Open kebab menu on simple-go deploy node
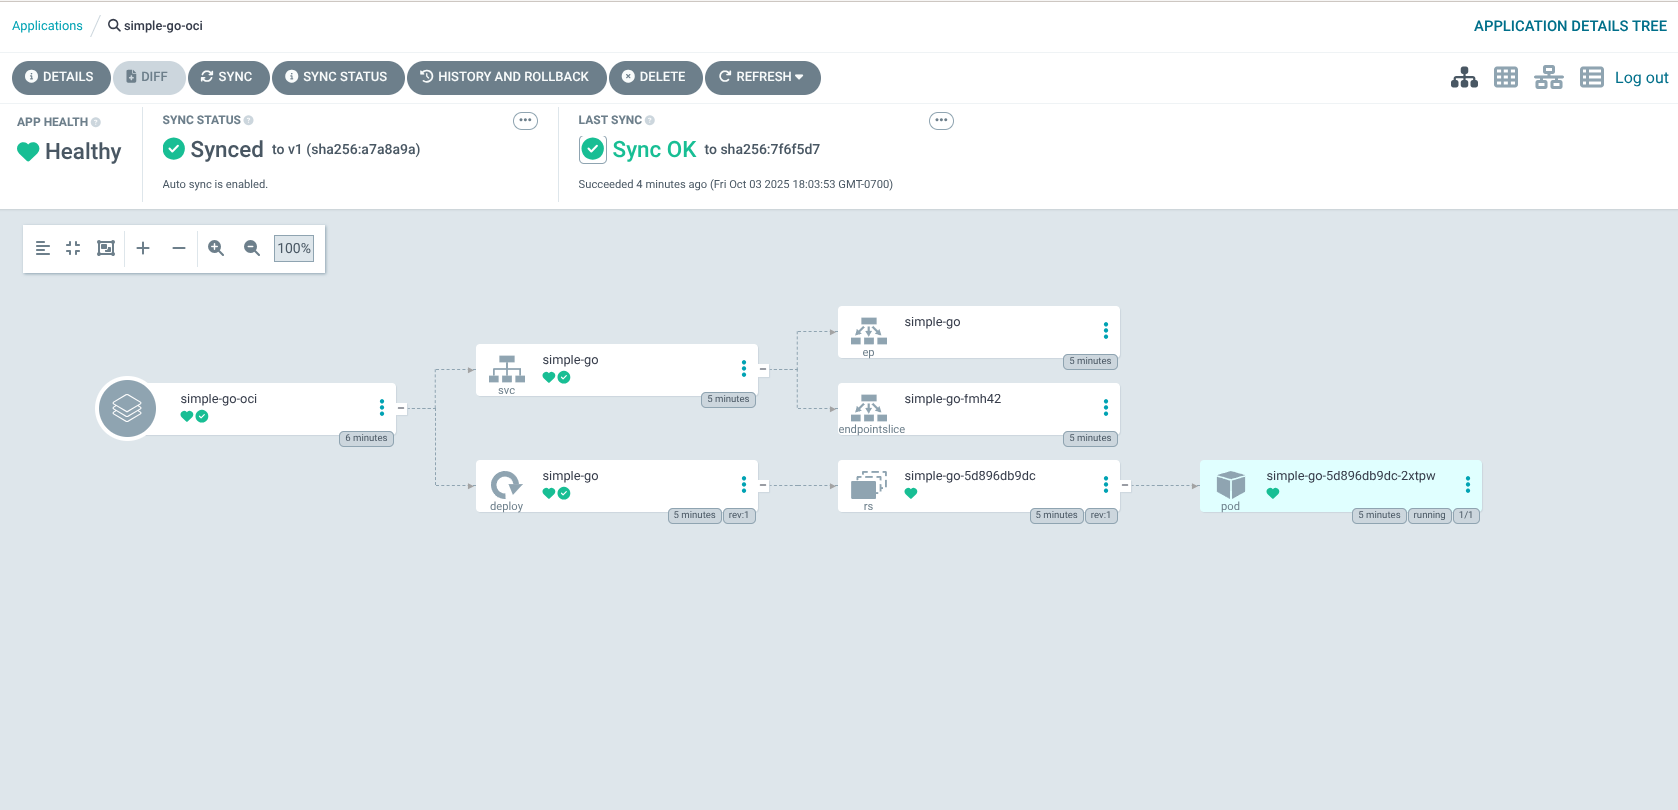The height and width of the screenshot is (810, 1678). click(743, 485)
